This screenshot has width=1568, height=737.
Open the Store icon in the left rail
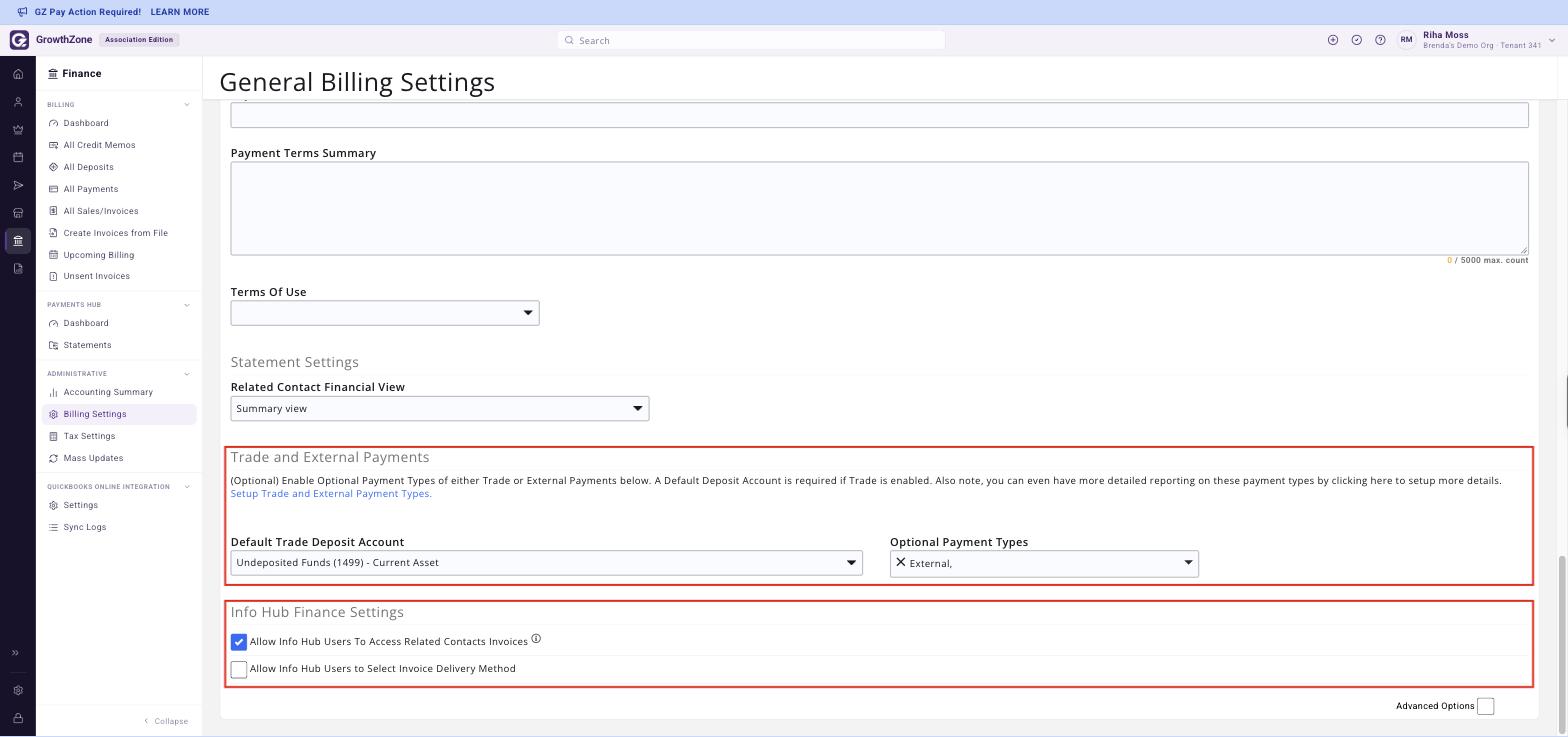point(18,213)
